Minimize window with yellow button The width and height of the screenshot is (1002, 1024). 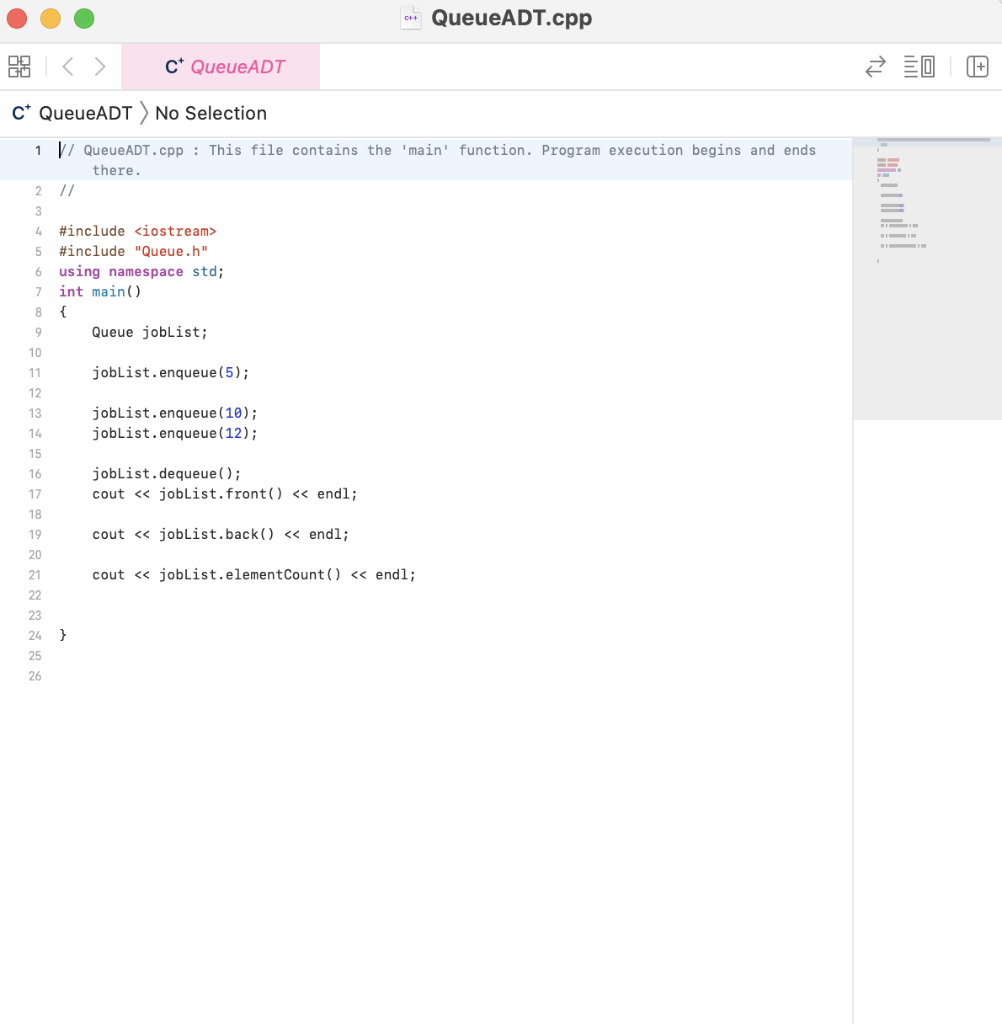[x=50, y=18]
